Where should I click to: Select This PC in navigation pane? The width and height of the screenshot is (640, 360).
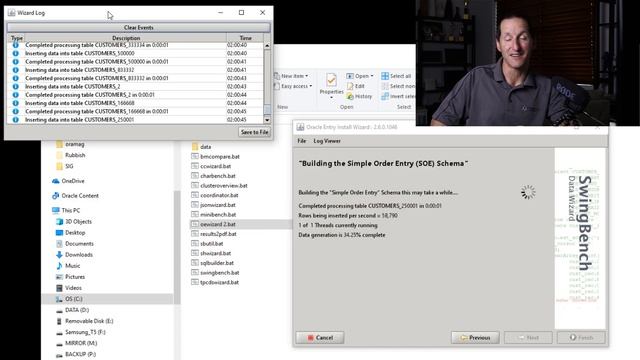66,210
